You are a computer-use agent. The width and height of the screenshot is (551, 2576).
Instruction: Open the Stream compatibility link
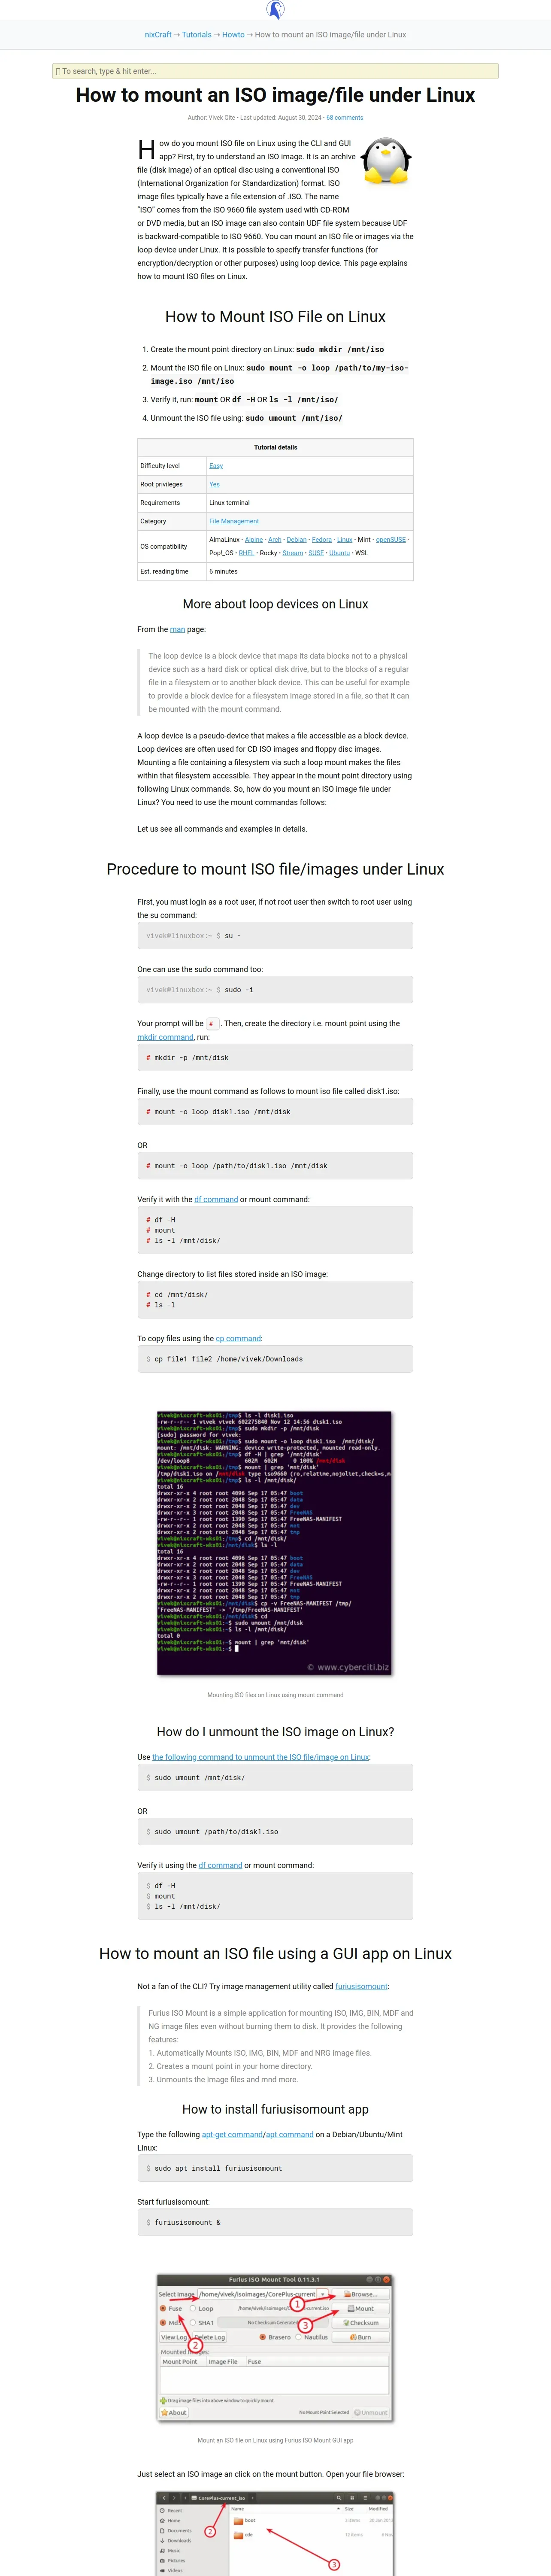[x=293, y=553]
